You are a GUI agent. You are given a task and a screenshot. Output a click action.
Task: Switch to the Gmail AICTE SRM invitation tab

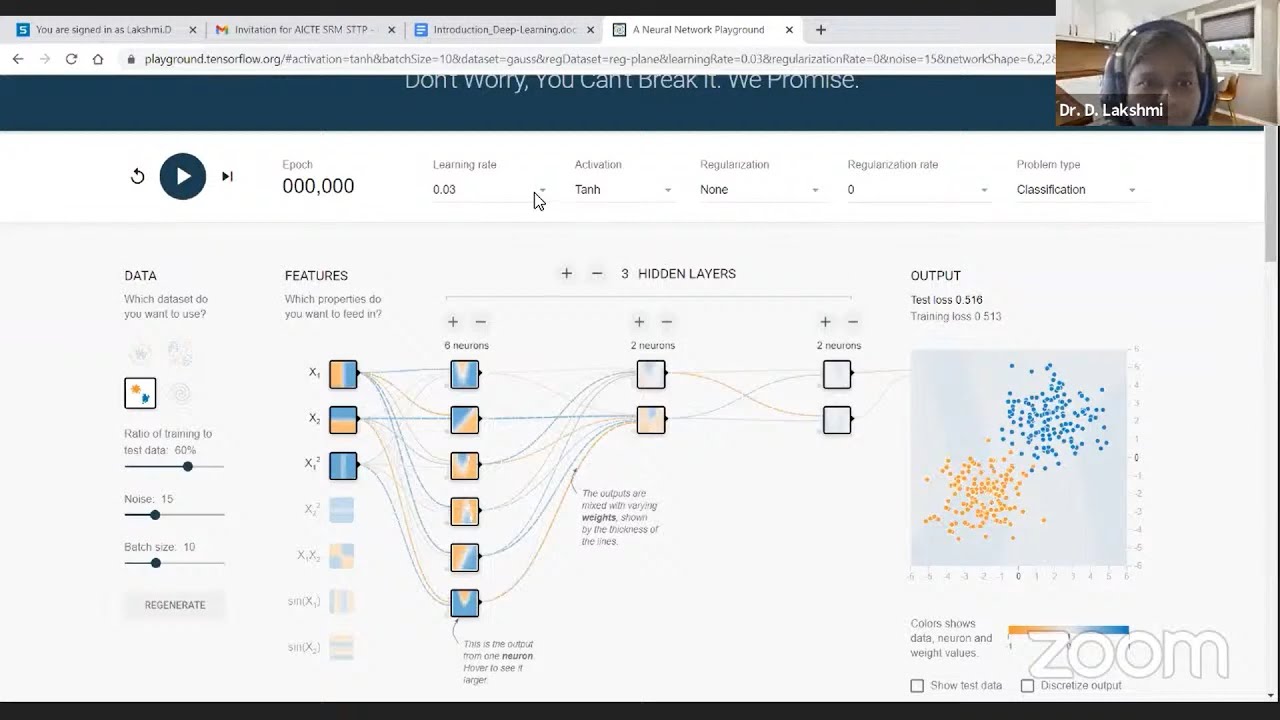(x=304, y=30)
